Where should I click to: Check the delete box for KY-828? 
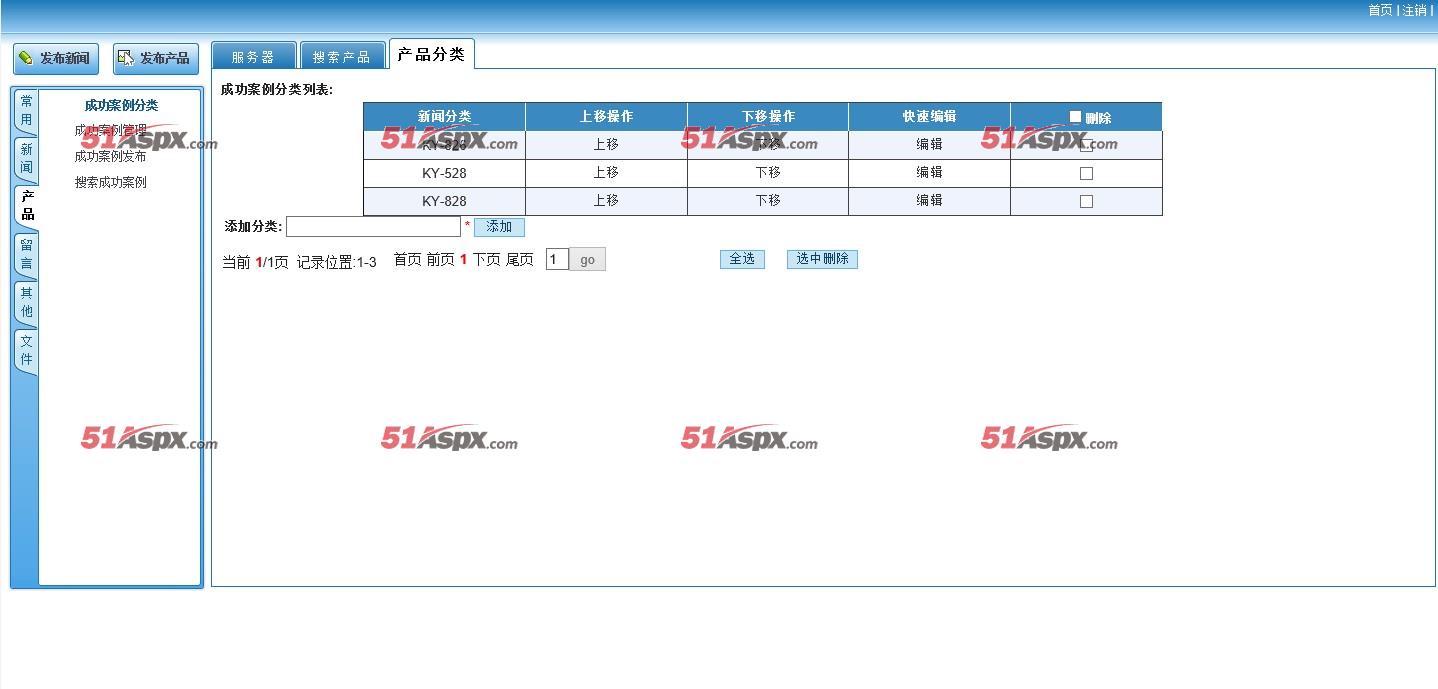pos(1086,201)
